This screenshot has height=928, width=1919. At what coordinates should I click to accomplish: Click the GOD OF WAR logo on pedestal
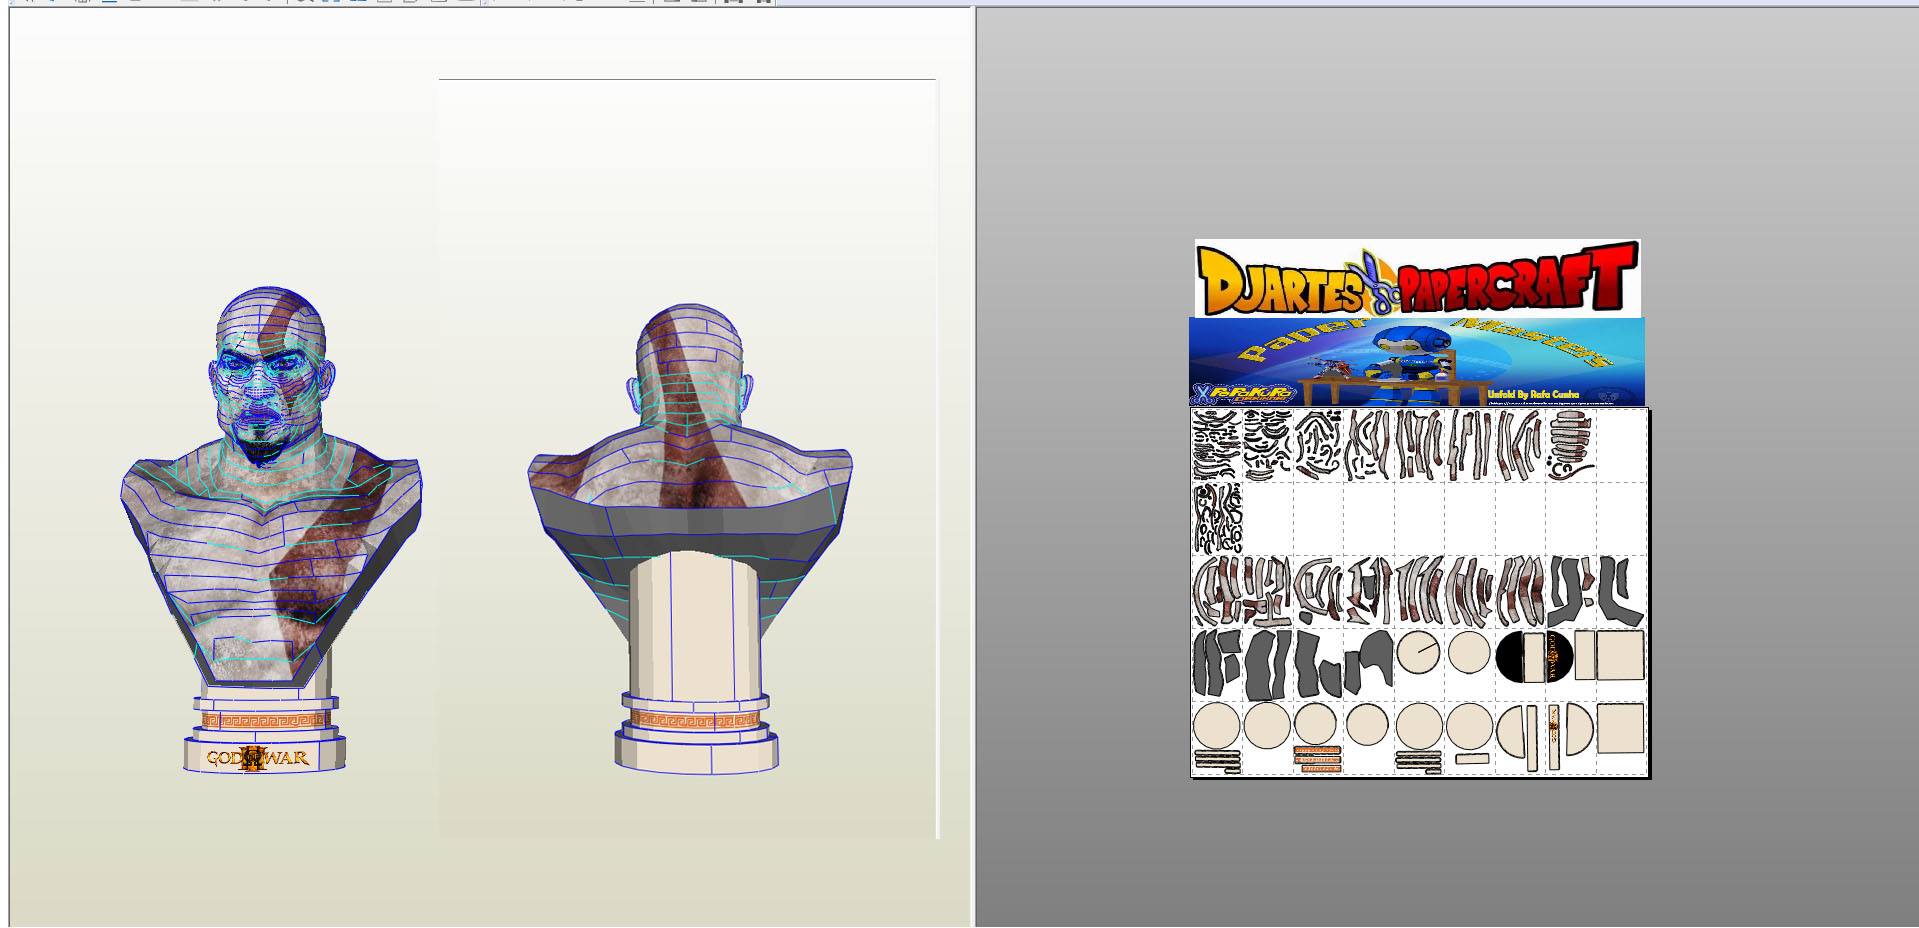point(258,758)
